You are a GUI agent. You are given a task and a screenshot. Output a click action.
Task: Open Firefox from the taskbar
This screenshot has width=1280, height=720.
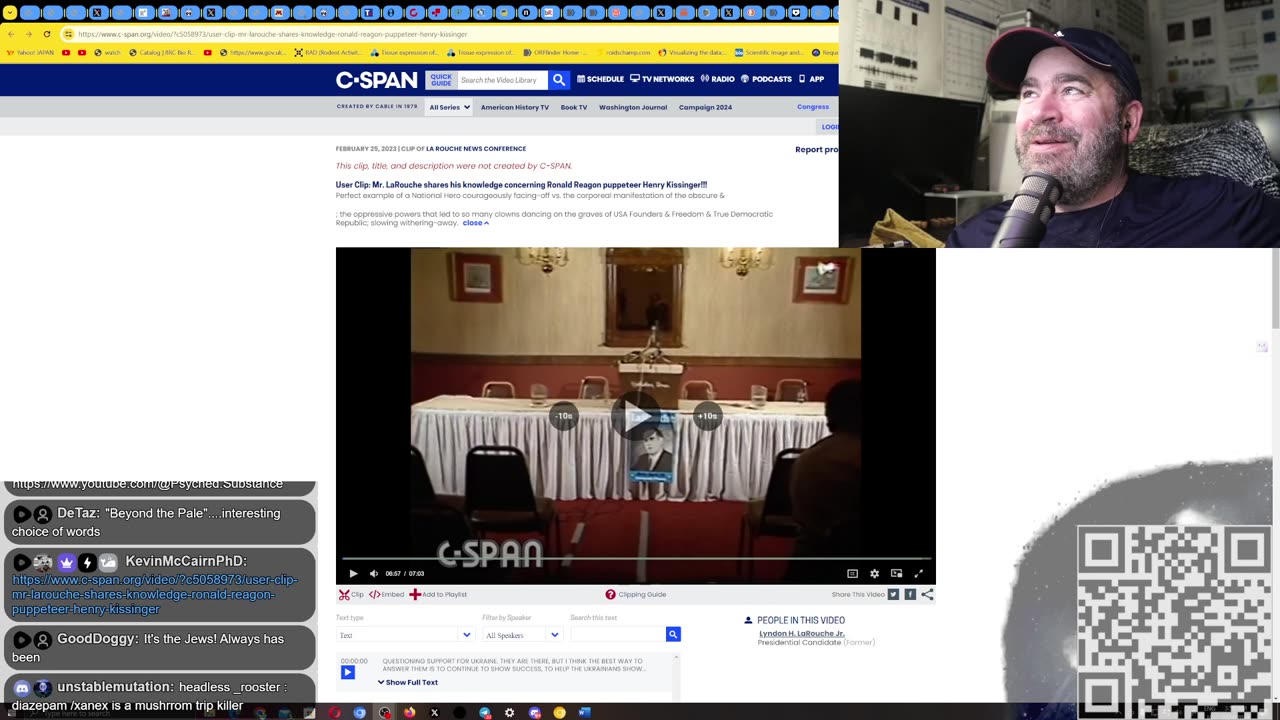pyautogui.click(x=409, y=713)
